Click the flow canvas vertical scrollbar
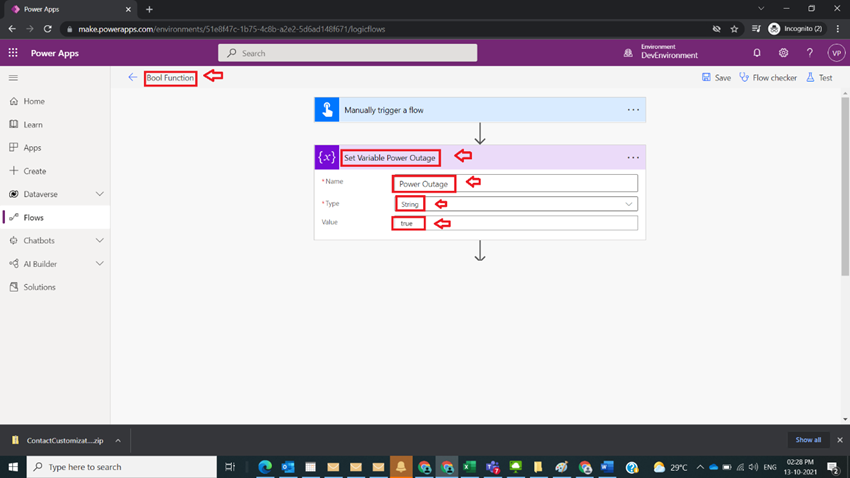 pyautogui.click(x=845, y=186)
